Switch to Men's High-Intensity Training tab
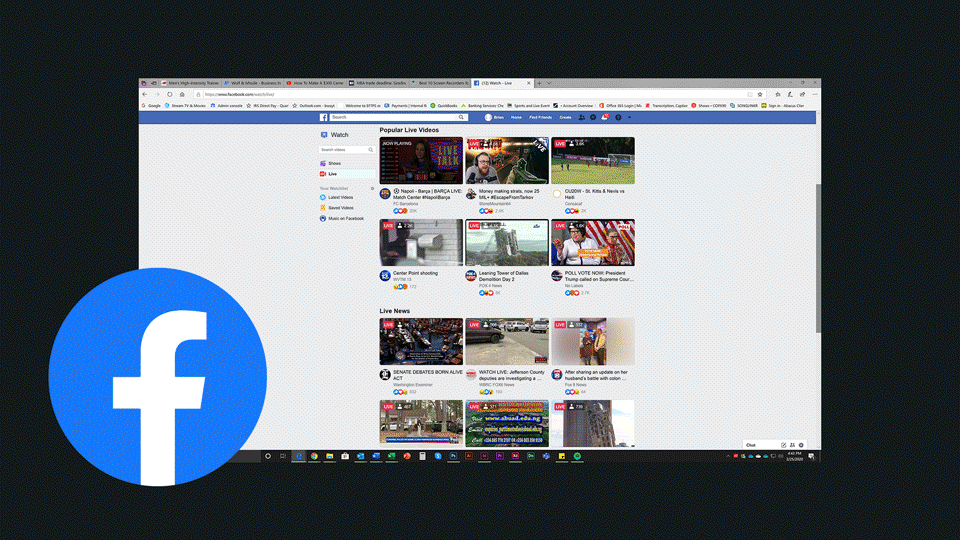 click(190, 83)
